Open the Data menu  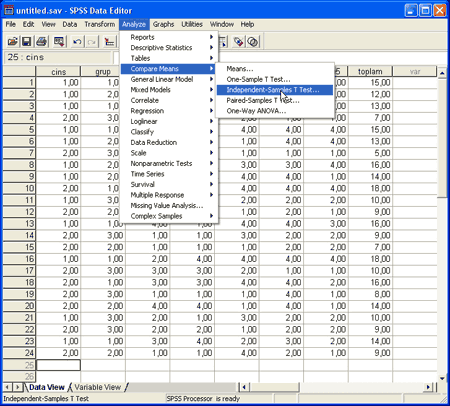point(70,24)
